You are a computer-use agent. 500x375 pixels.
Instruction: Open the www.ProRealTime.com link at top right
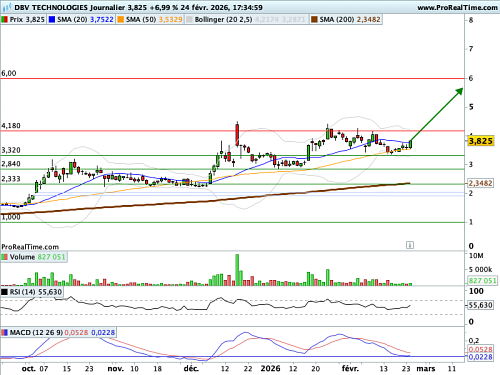(457, 7)
